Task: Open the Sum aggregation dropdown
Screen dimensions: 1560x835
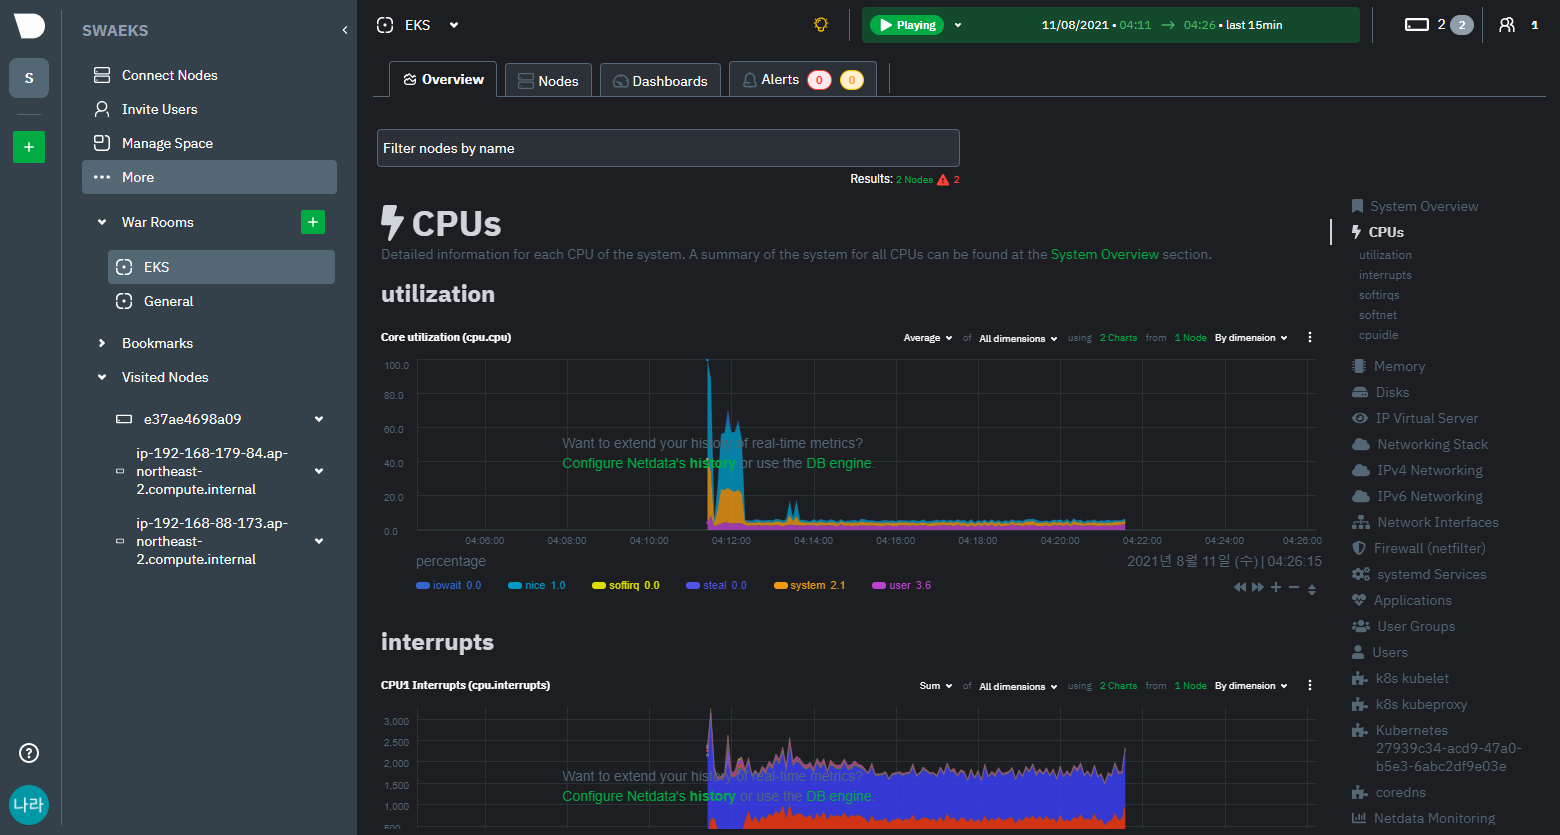Action: pyautogui.click(x=936, y=686)
